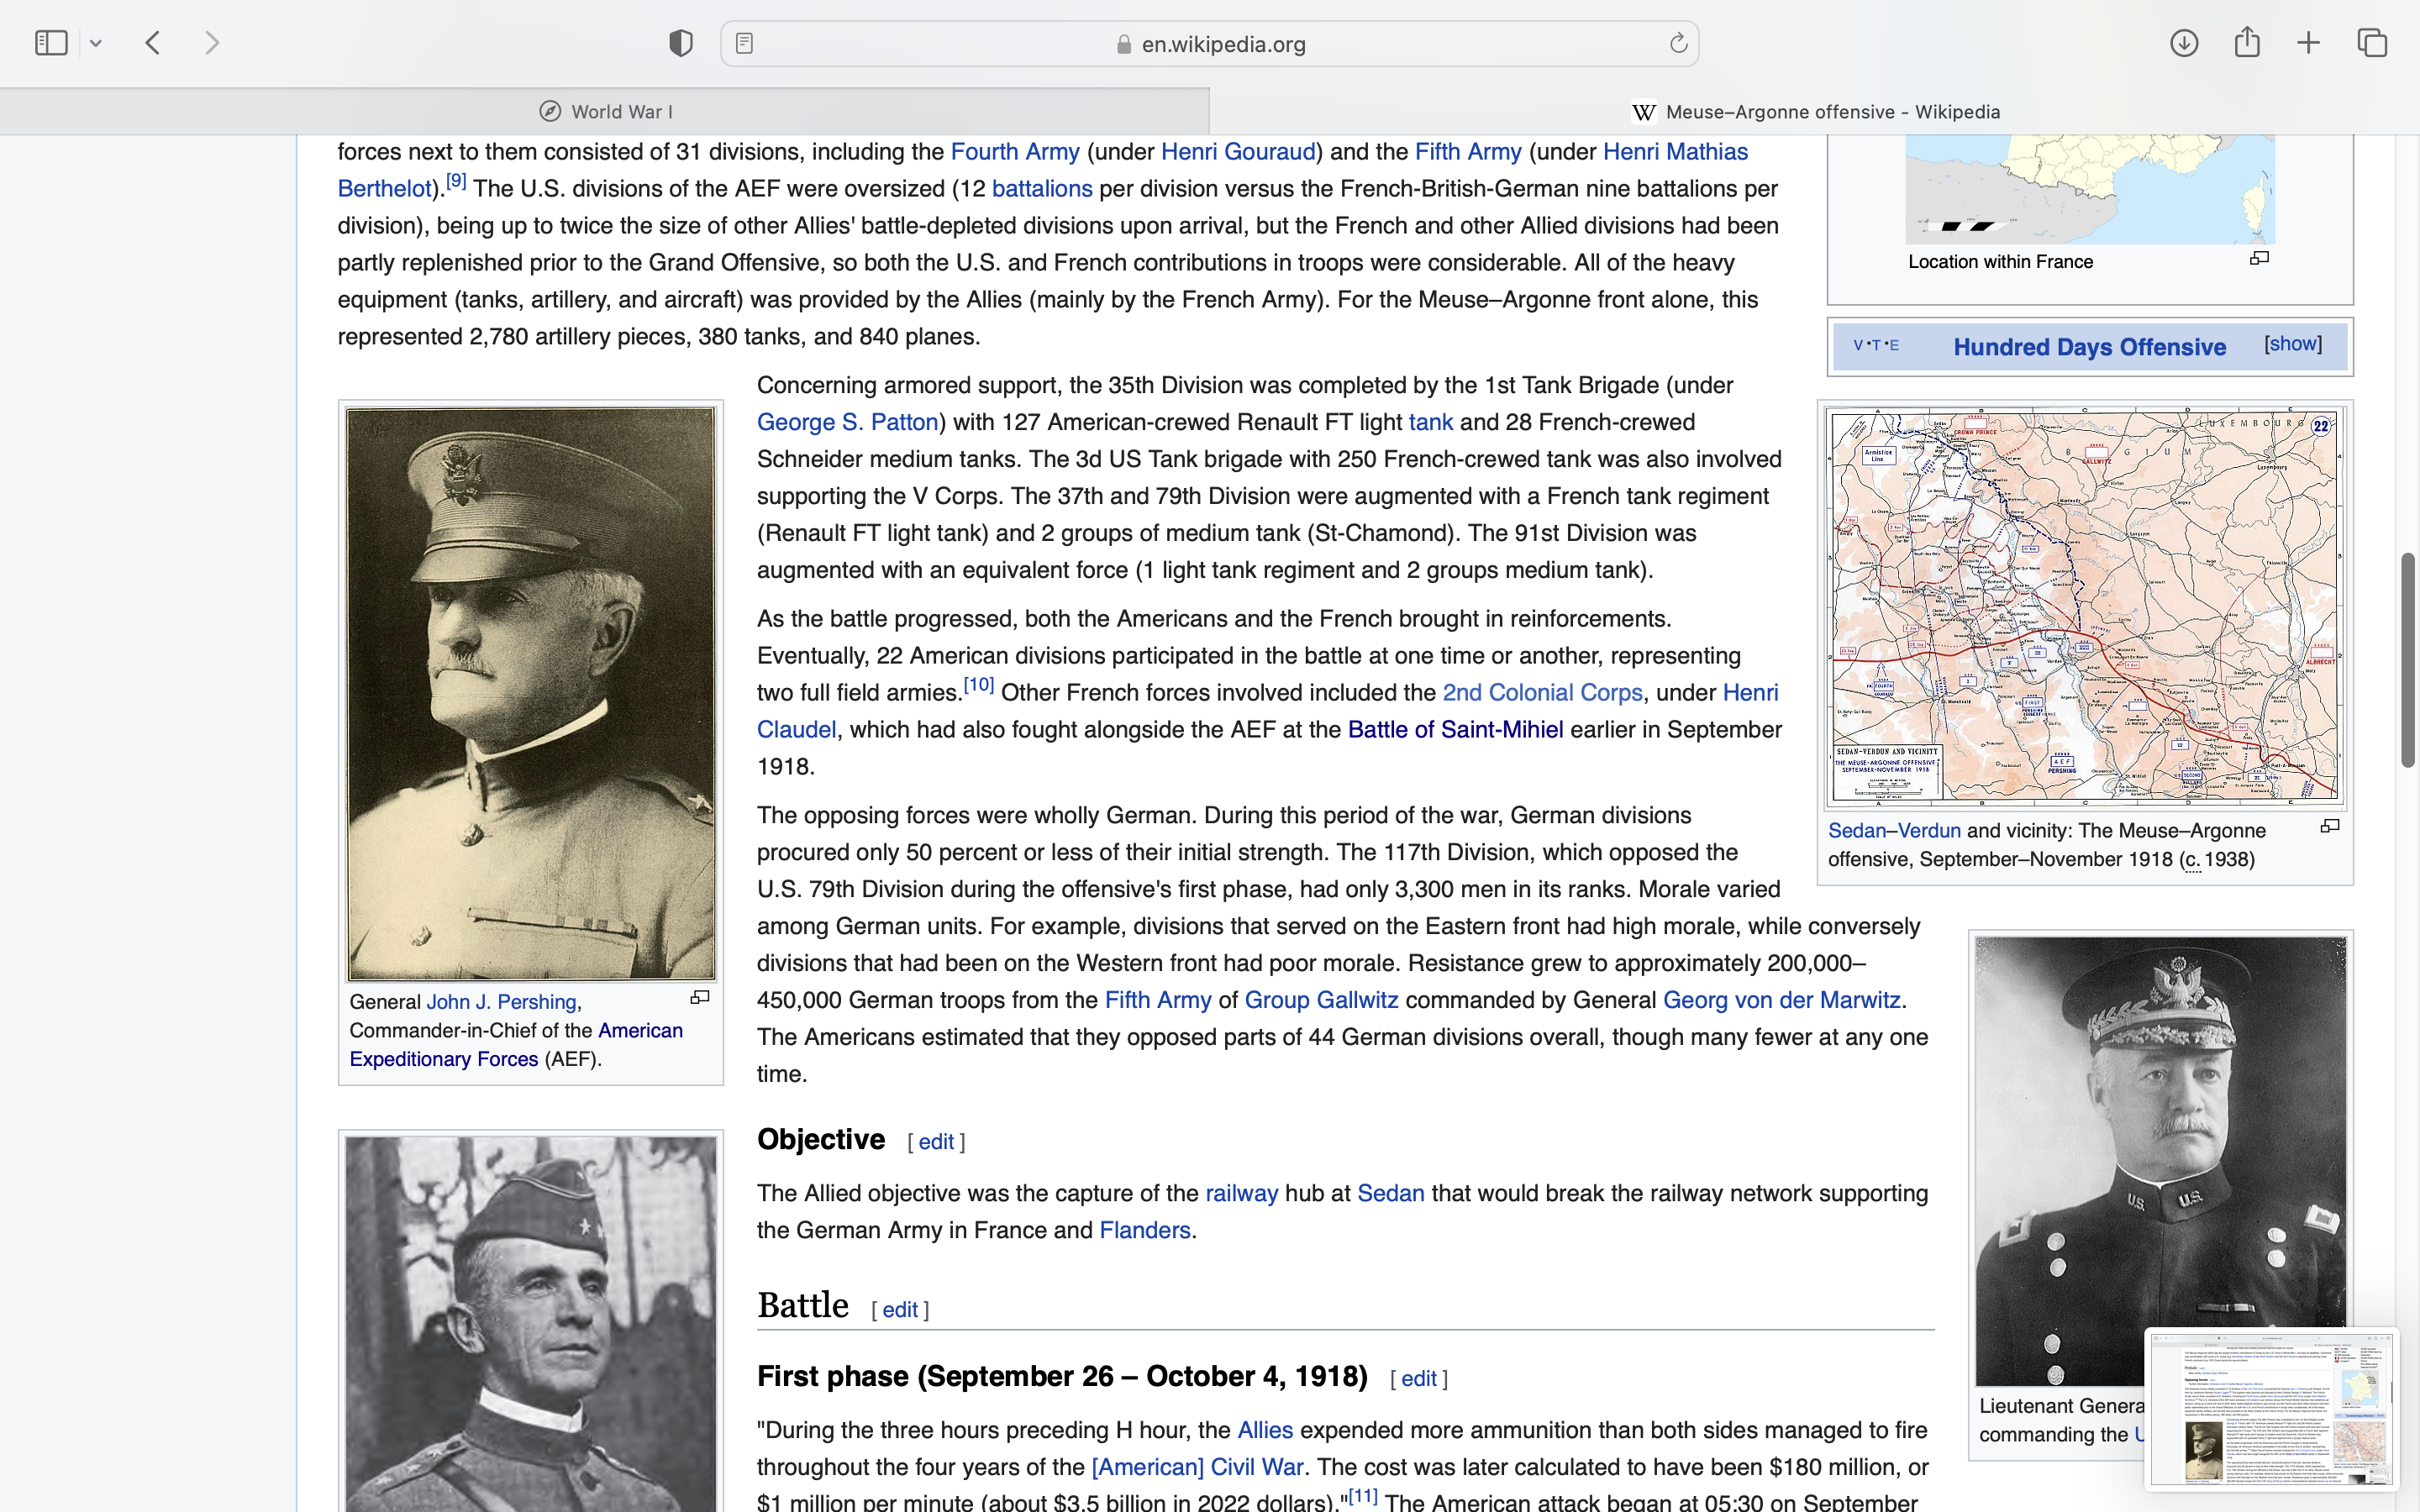Select the Meuse–Argonne offensive tab

(x=1814, y=112)
